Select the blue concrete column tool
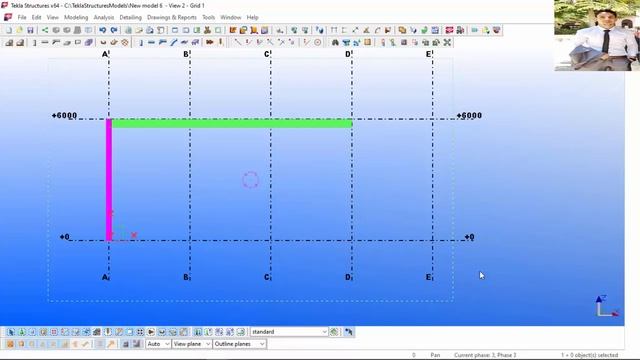Screen dimensions: 640x360 [x=141, y=42]
